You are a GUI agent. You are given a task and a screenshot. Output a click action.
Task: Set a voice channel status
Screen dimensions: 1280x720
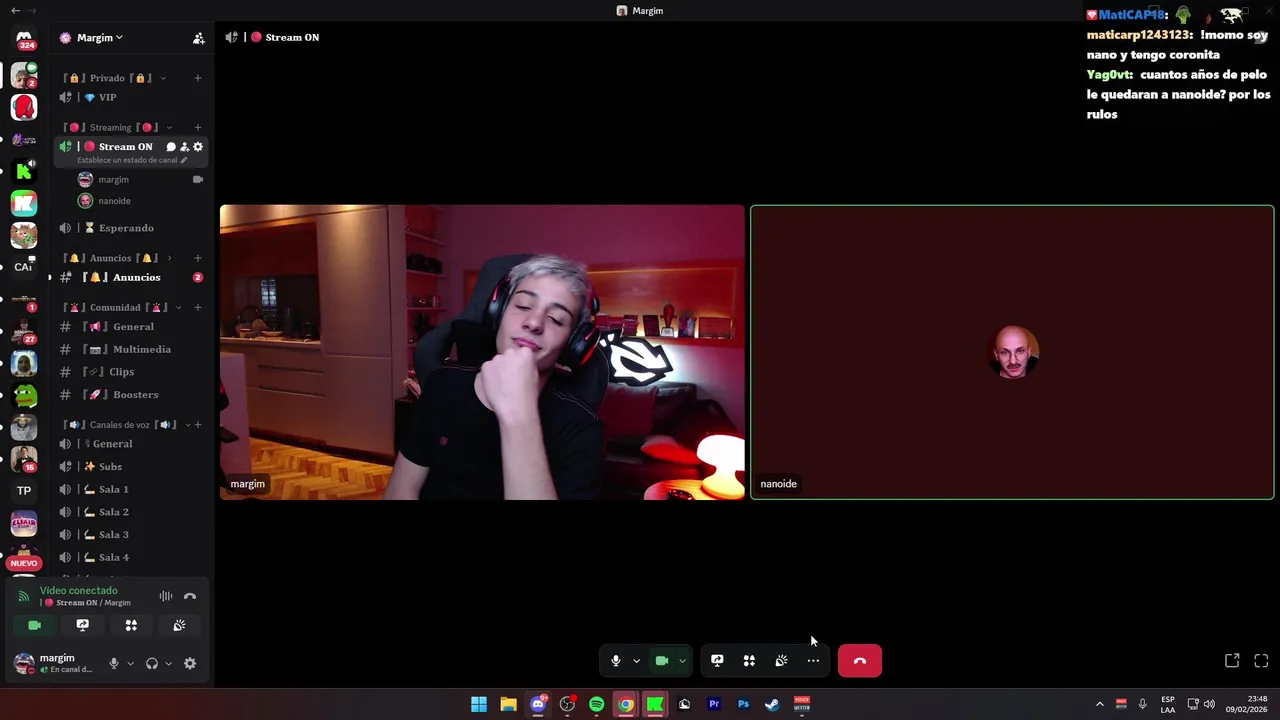[132, 160]
